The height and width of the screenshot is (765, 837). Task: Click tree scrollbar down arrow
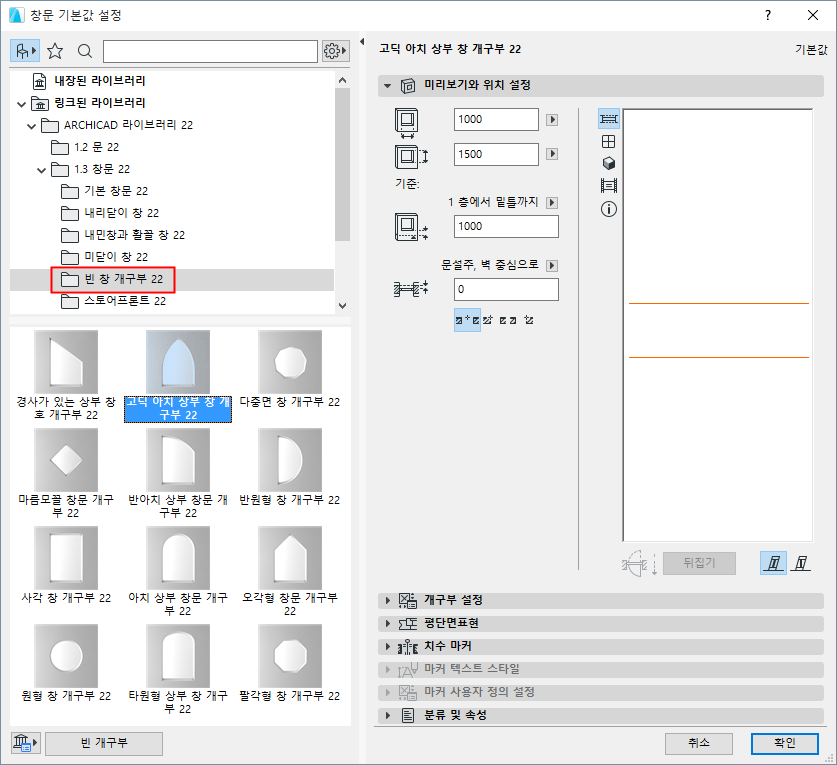click(x=343, y=306)
